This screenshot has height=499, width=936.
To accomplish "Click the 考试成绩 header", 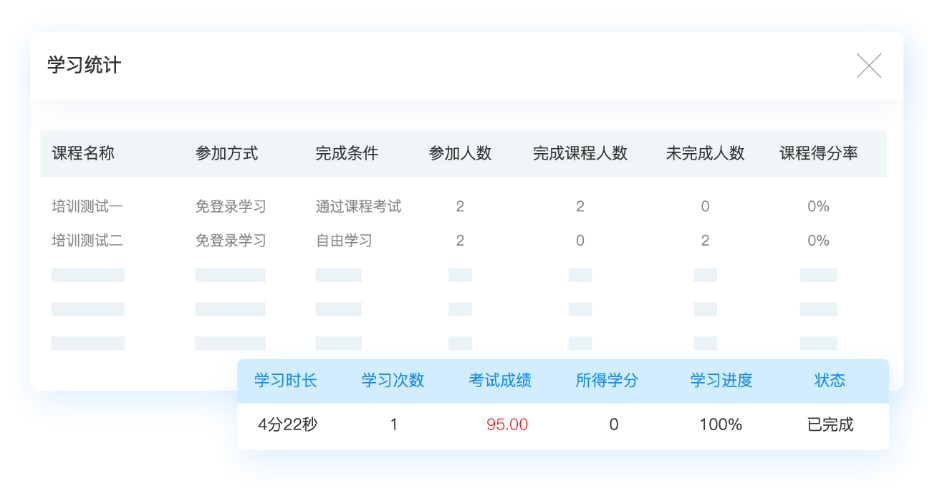I will coord(500,381).
